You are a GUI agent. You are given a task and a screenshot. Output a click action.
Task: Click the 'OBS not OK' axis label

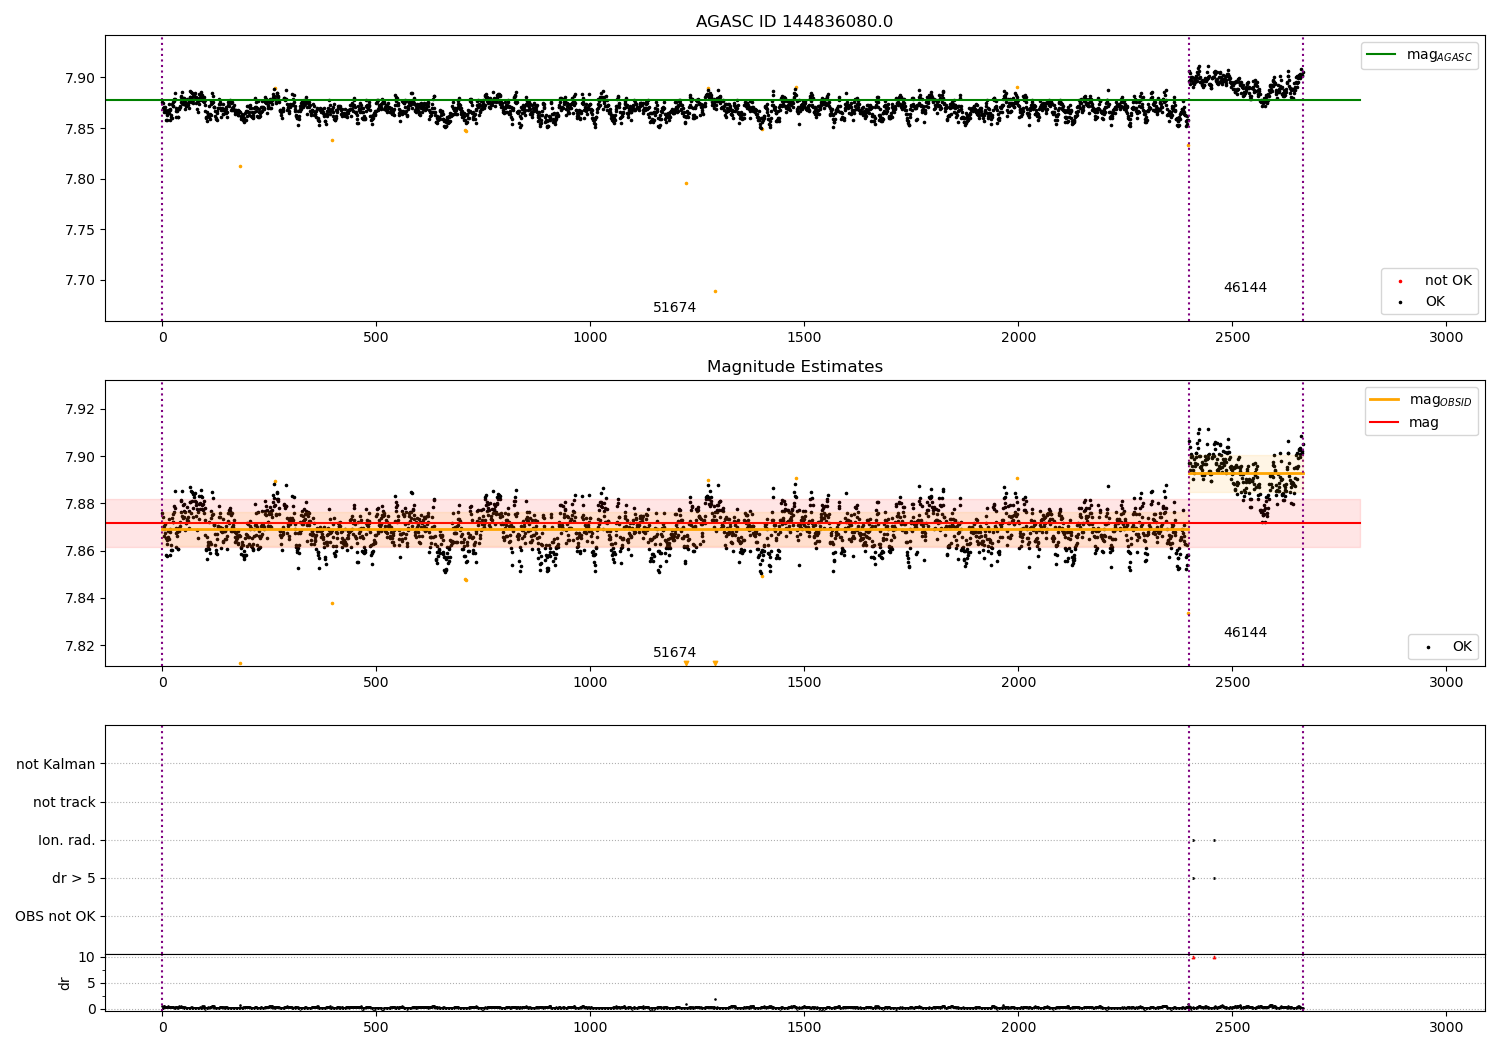55,916
